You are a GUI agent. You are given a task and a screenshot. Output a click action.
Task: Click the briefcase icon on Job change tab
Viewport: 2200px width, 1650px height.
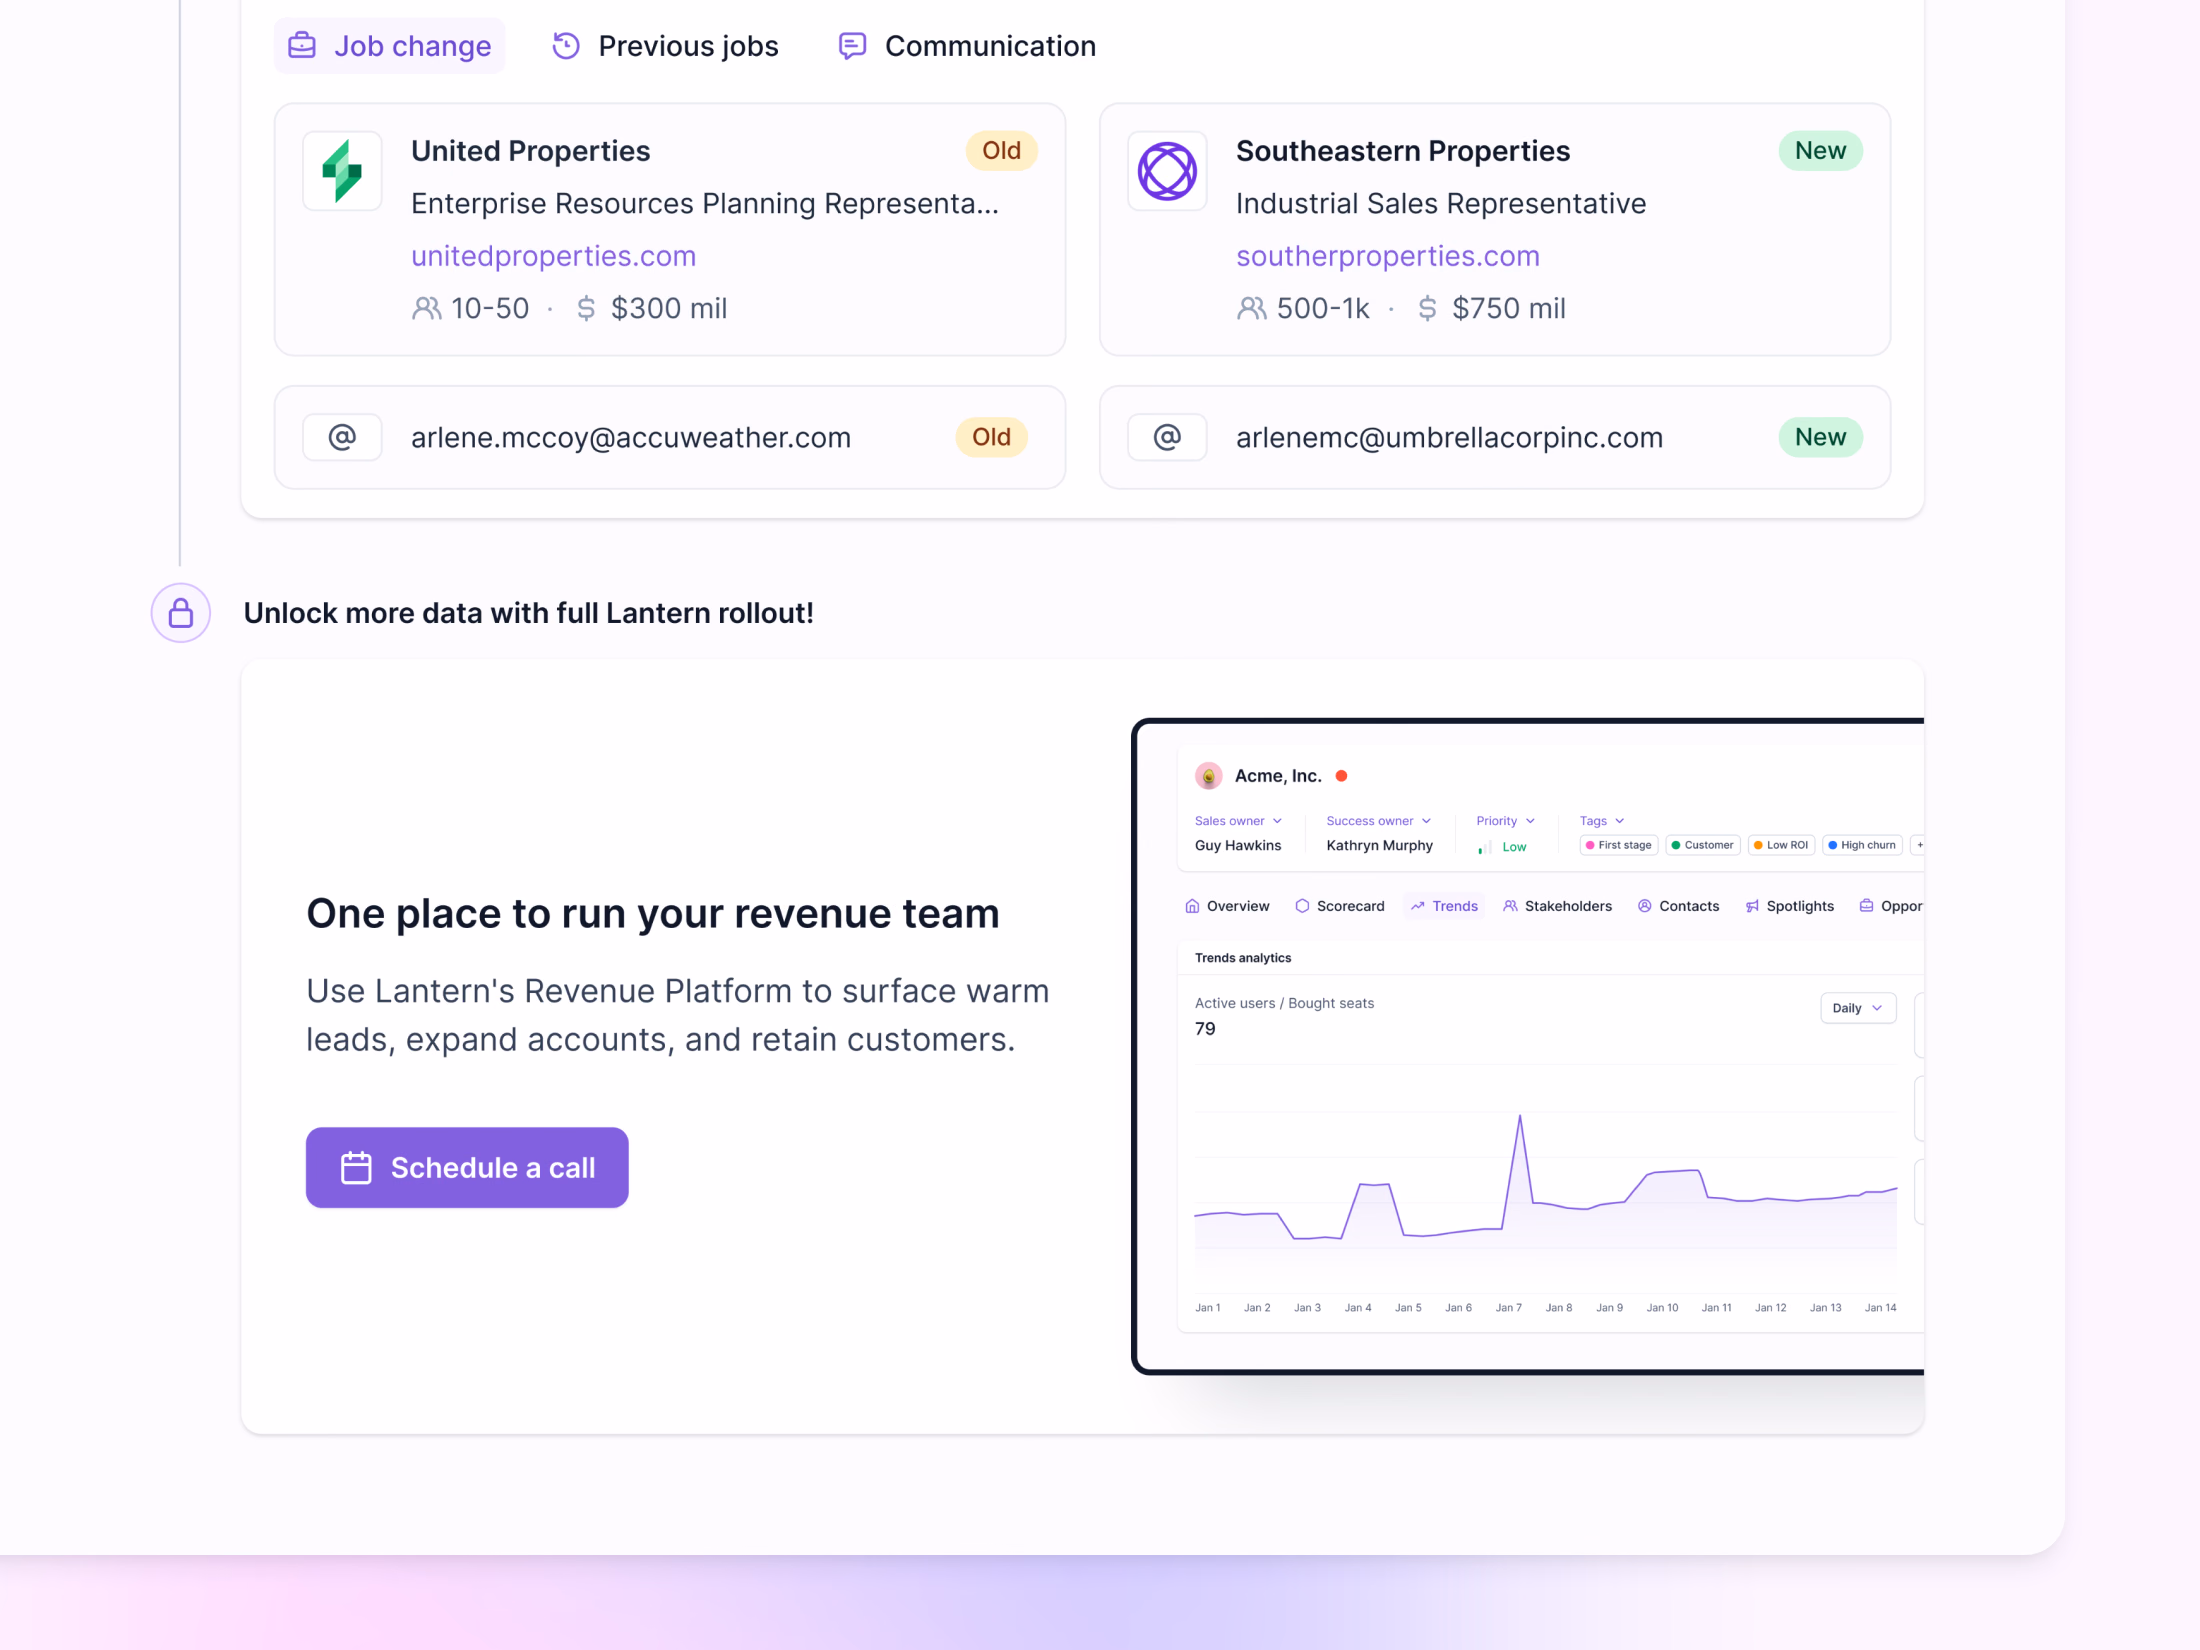302,46
